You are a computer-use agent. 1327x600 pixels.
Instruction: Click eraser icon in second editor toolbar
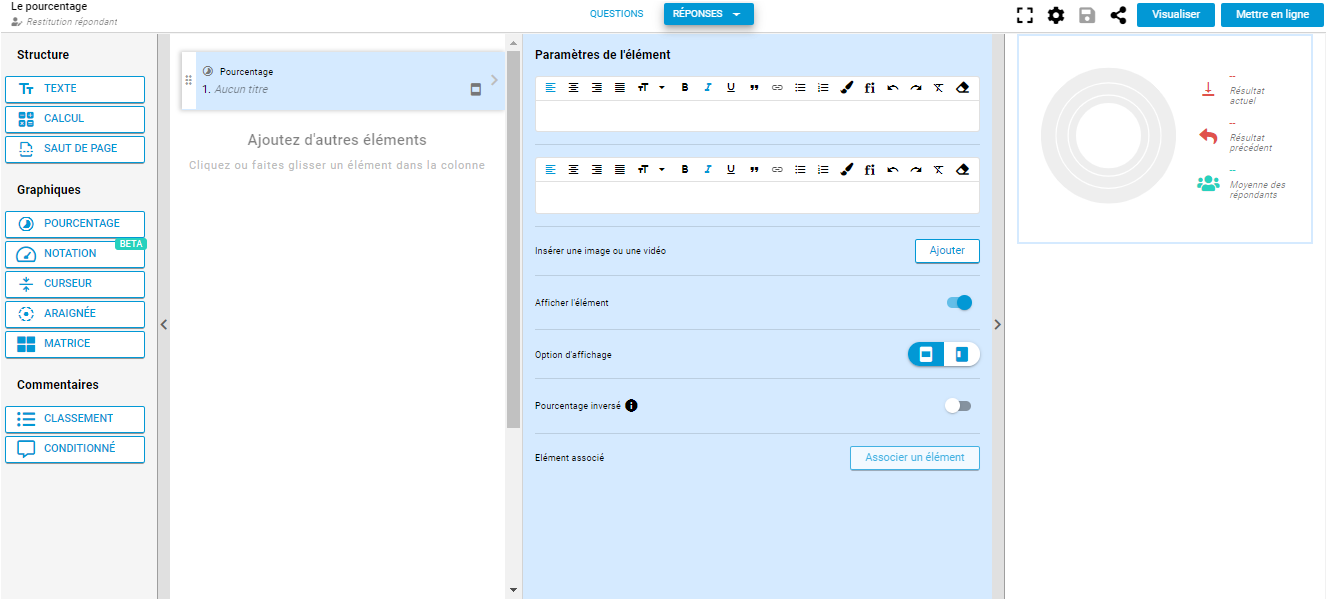click(x=962, y=169)
